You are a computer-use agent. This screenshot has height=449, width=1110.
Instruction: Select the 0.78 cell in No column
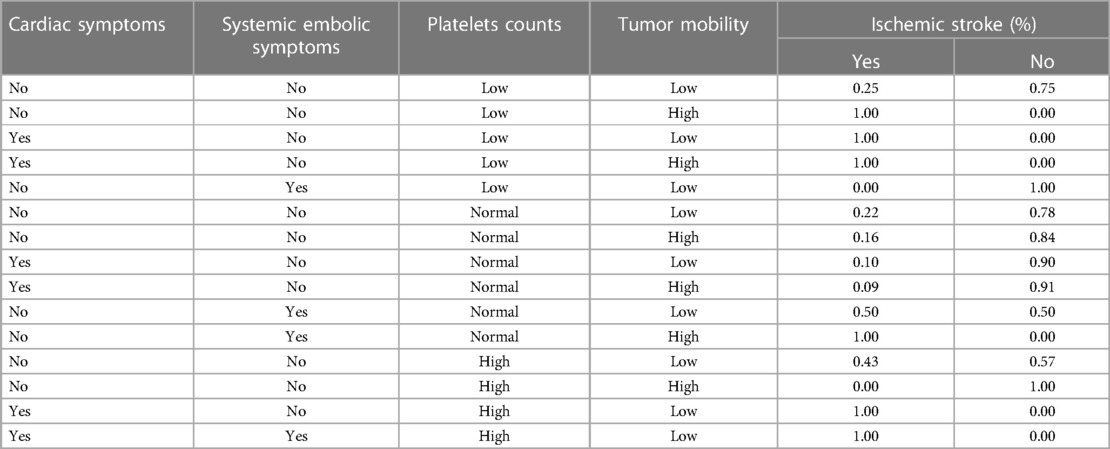[1042, 212]
